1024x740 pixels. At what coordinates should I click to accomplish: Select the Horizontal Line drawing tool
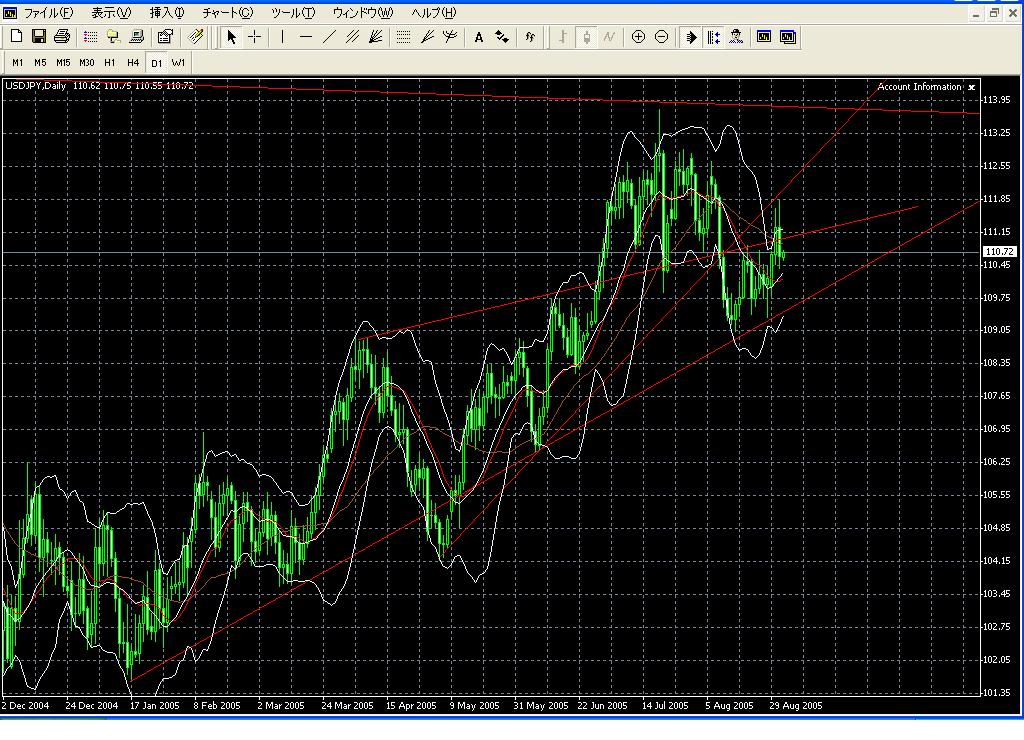(306, 37)
